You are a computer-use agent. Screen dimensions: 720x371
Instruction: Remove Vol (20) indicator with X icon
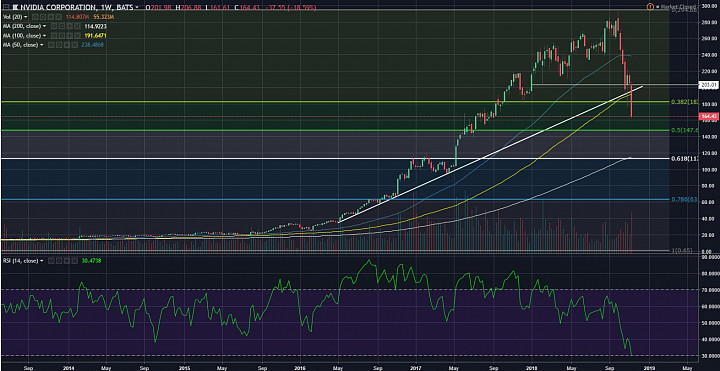(x=58, y=17)
